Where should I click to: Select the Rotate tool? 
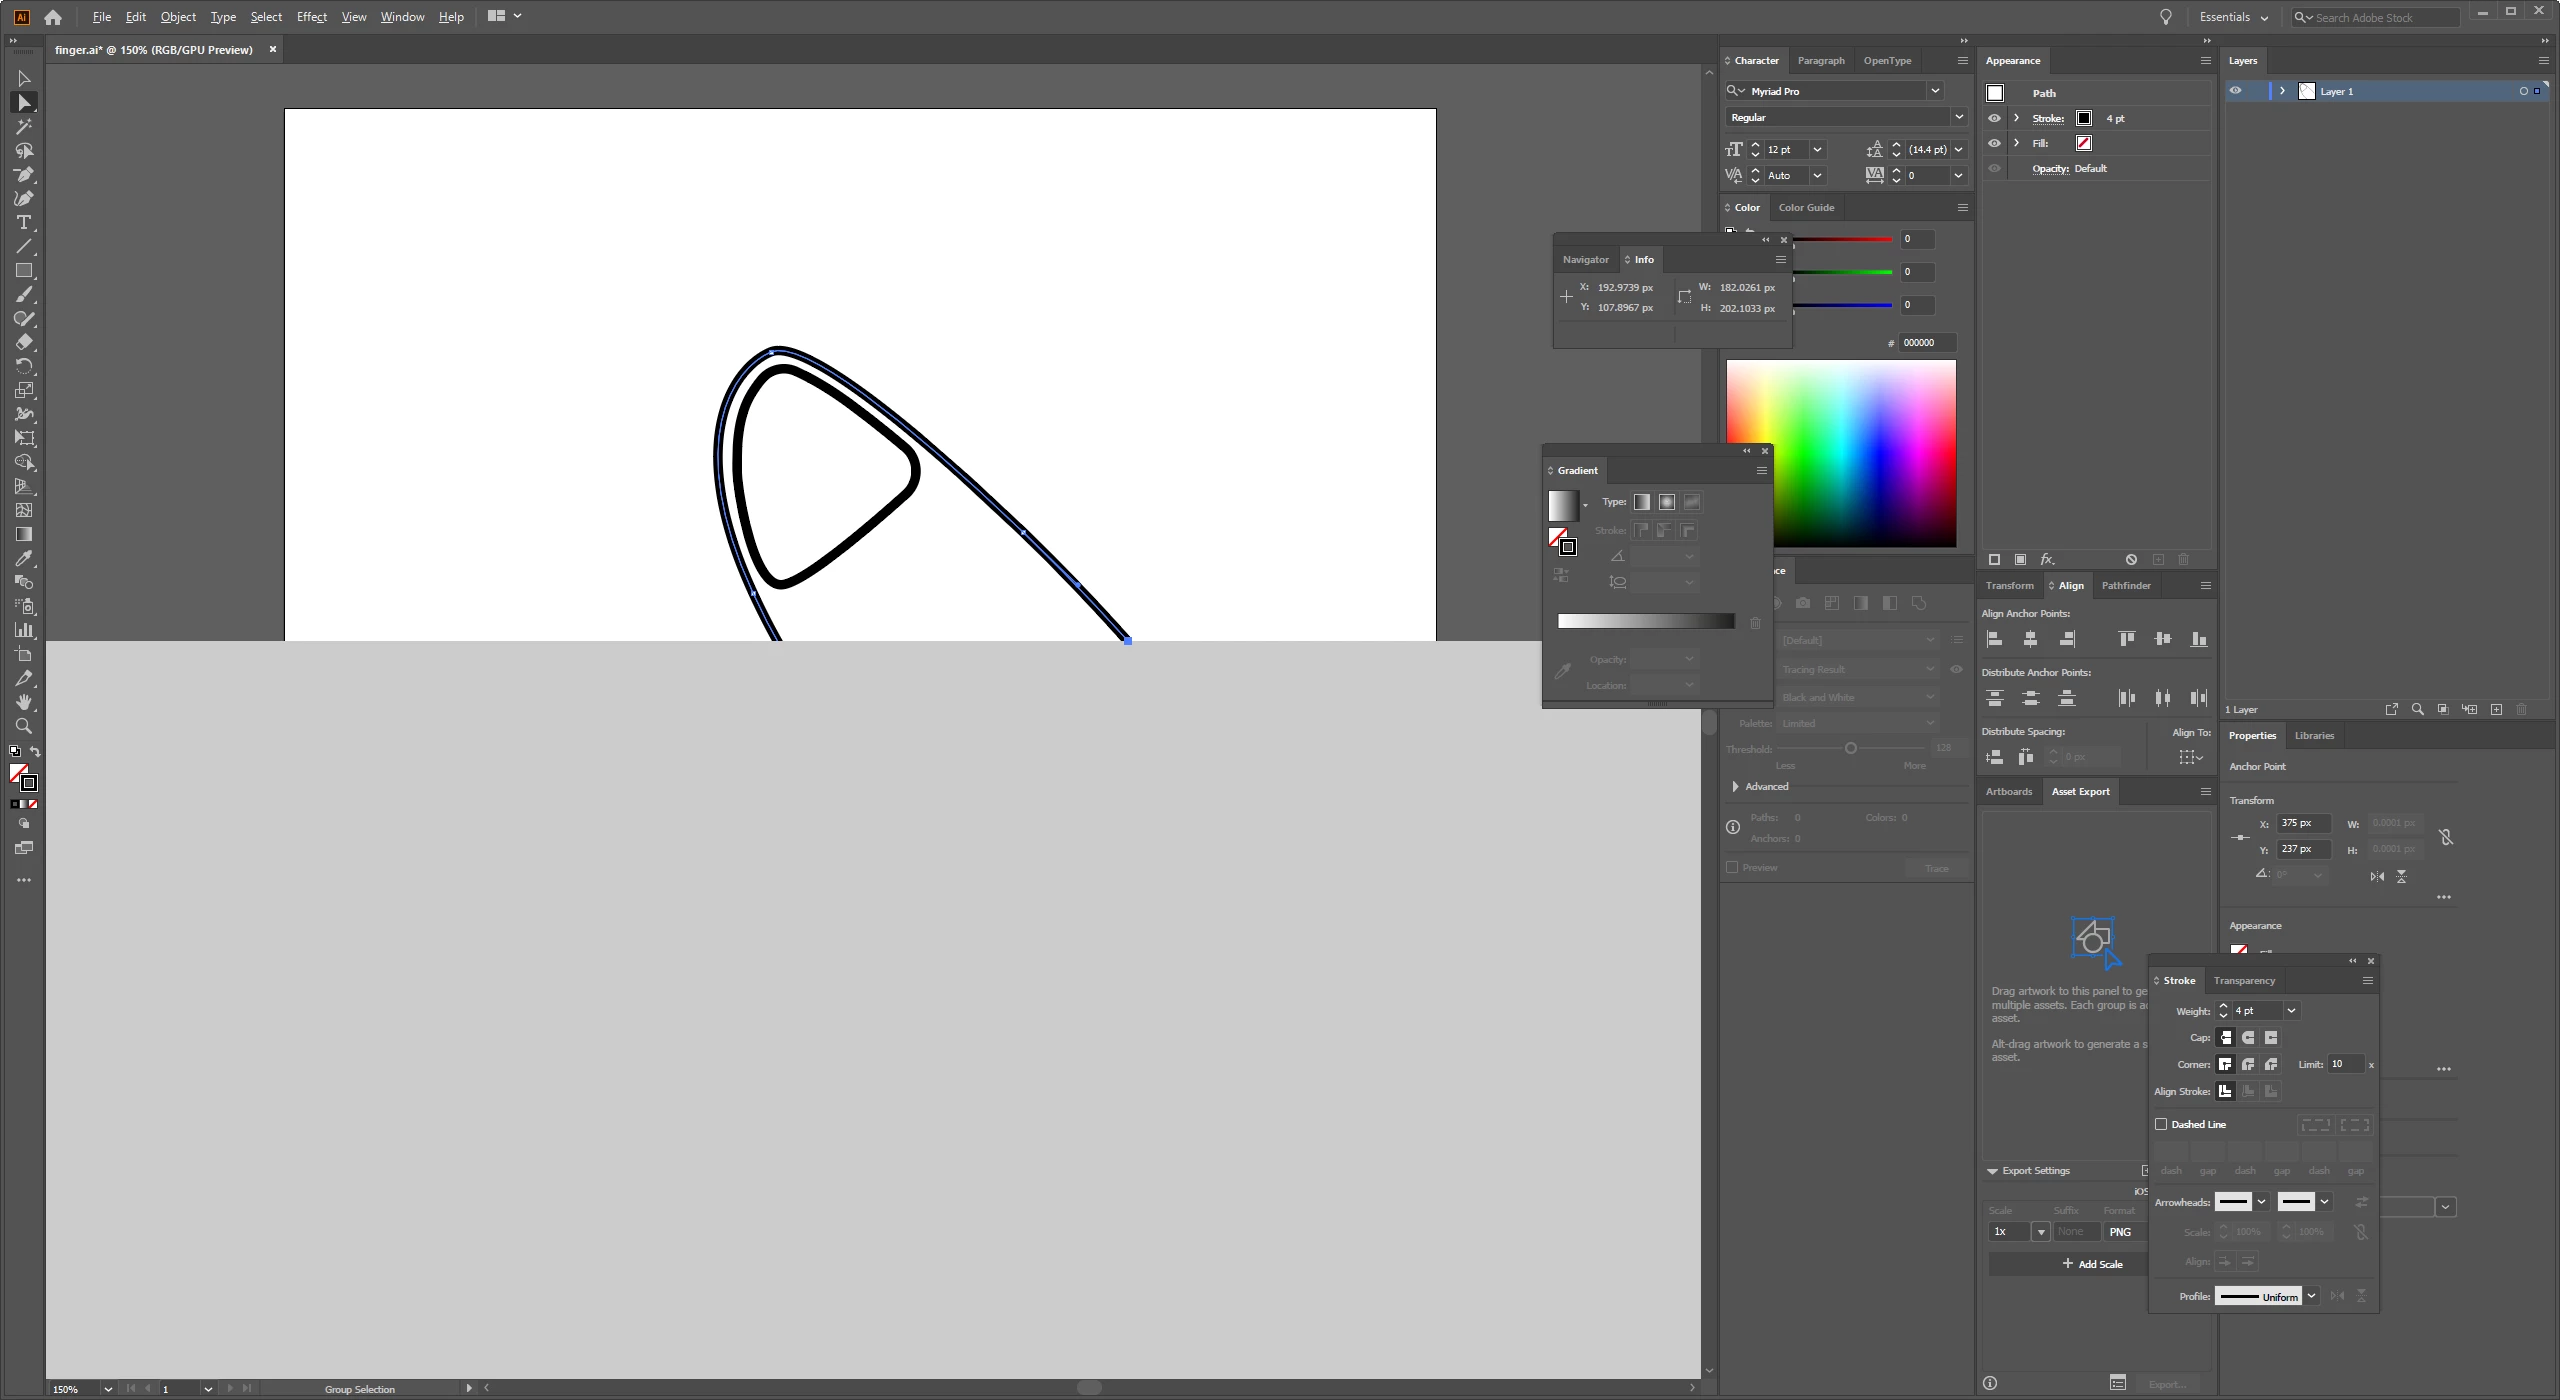click(24, 366)
